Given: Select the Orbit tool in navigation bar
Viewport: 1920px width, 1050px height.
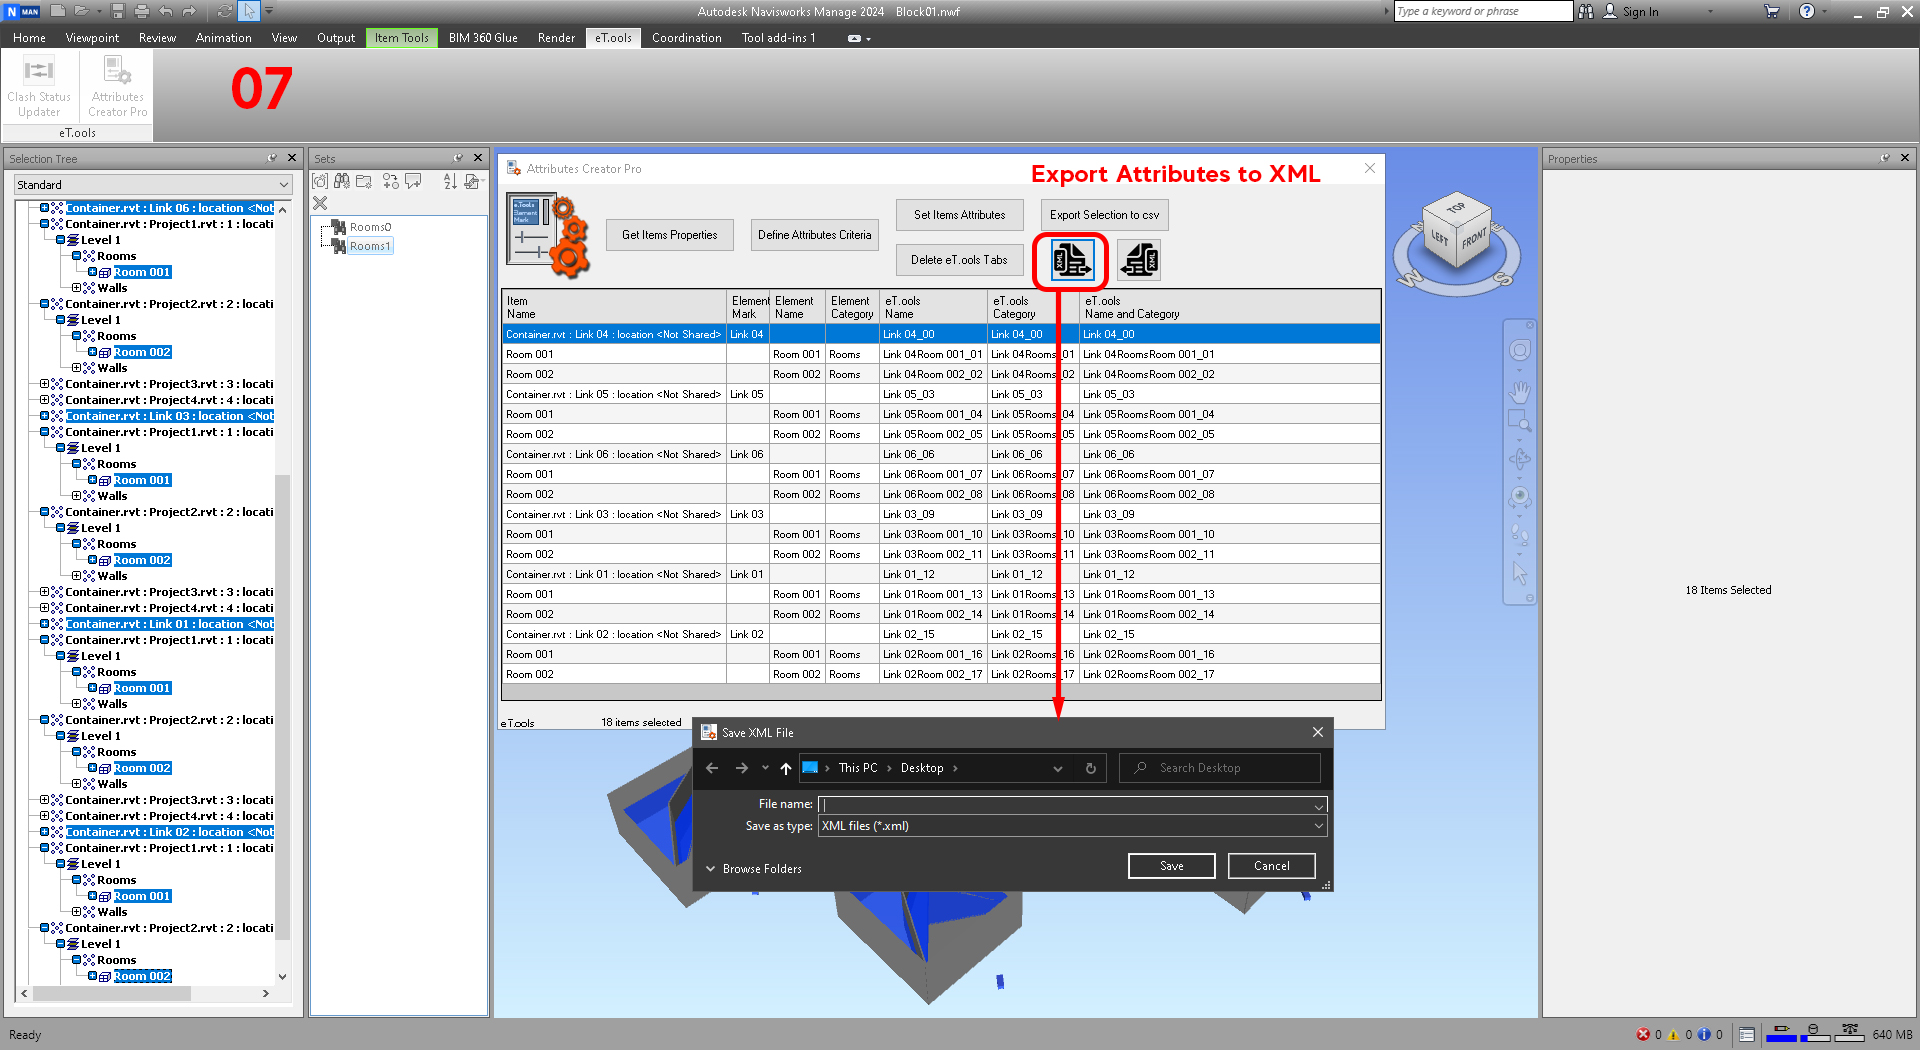Looking at the screenshot, I should [x=1520, y=459].
